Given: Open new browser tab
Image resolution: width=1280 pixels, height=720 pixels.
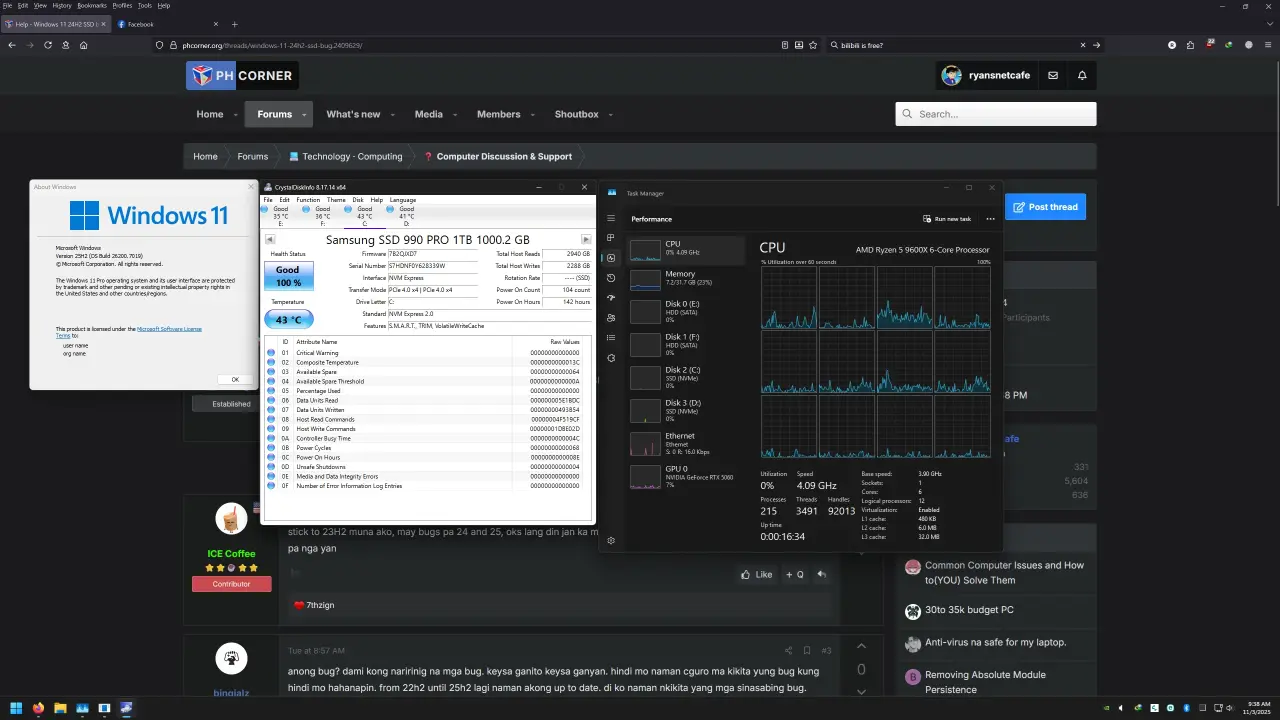Looking at the screenshot, I should 235,24.
